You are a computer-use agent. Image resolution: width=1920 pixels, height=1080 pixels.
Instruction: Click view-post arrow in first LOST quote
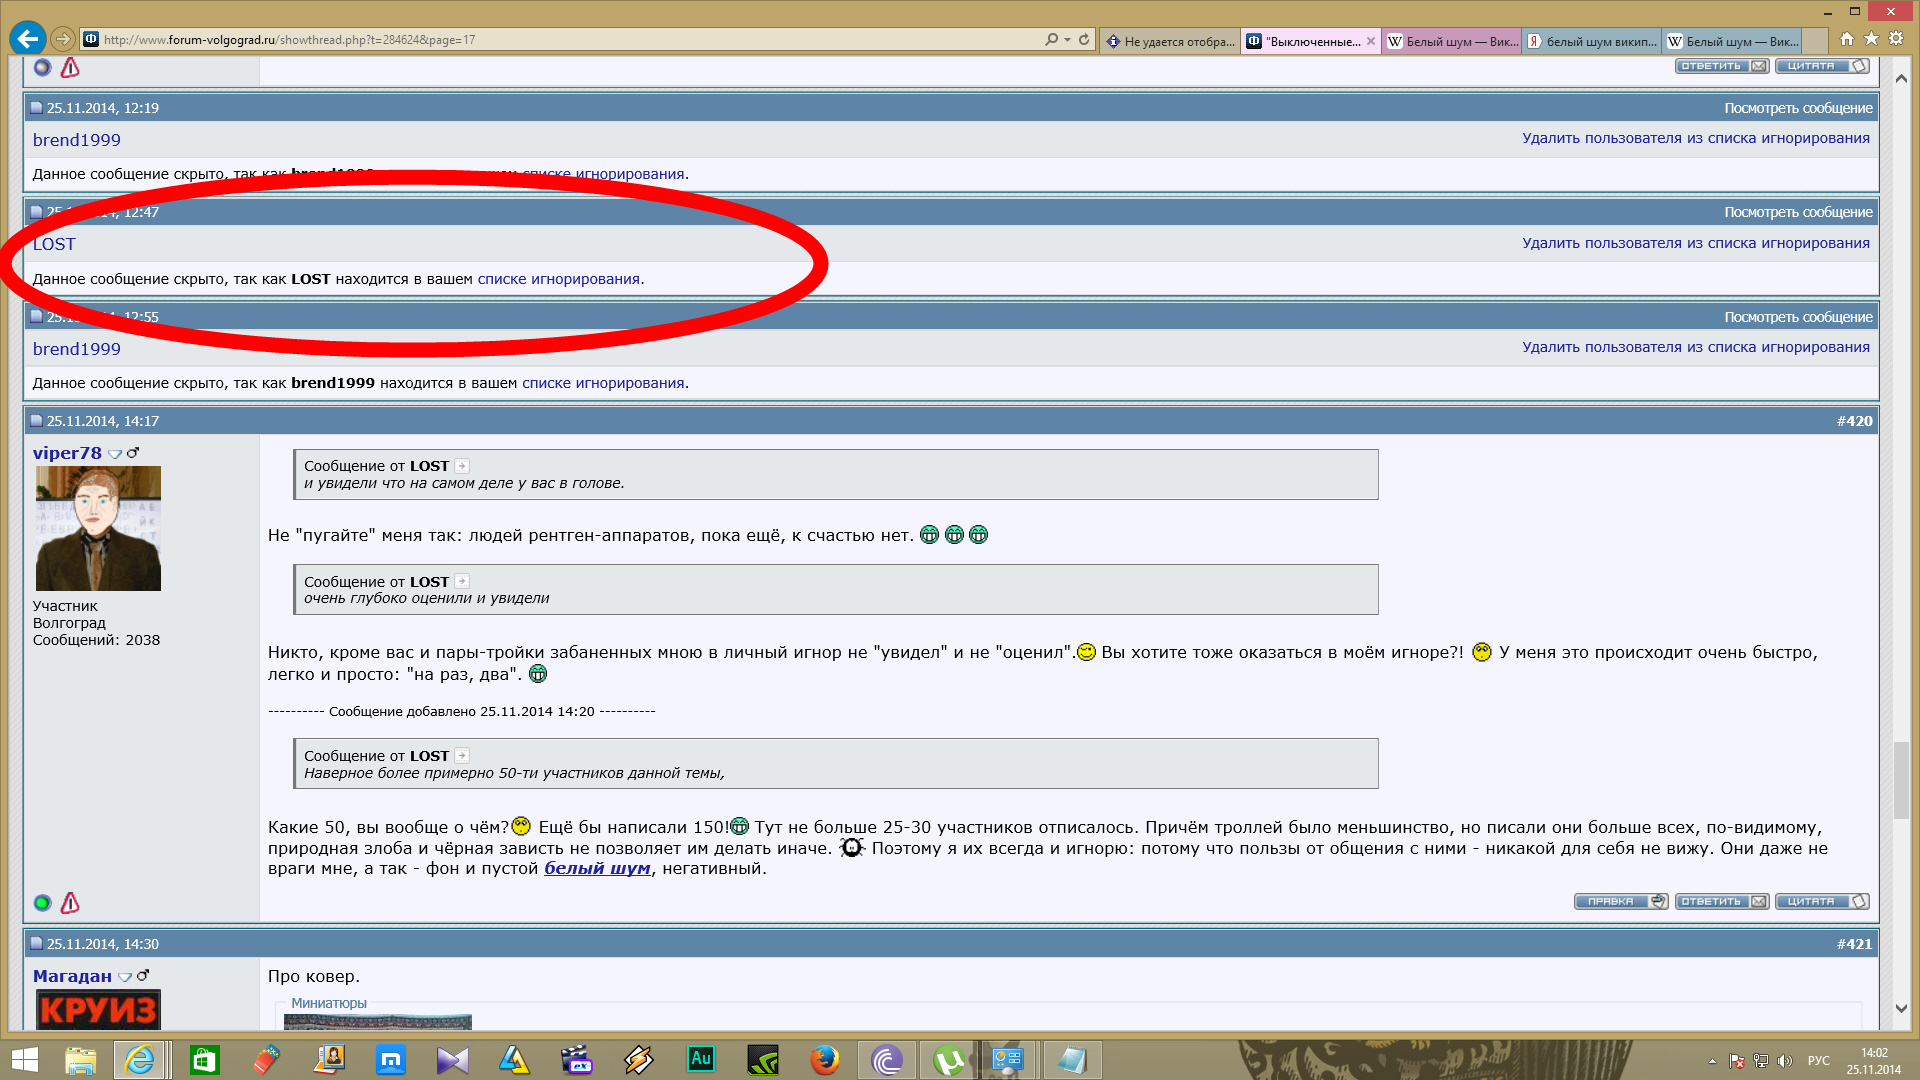click(x=462, y=466)
